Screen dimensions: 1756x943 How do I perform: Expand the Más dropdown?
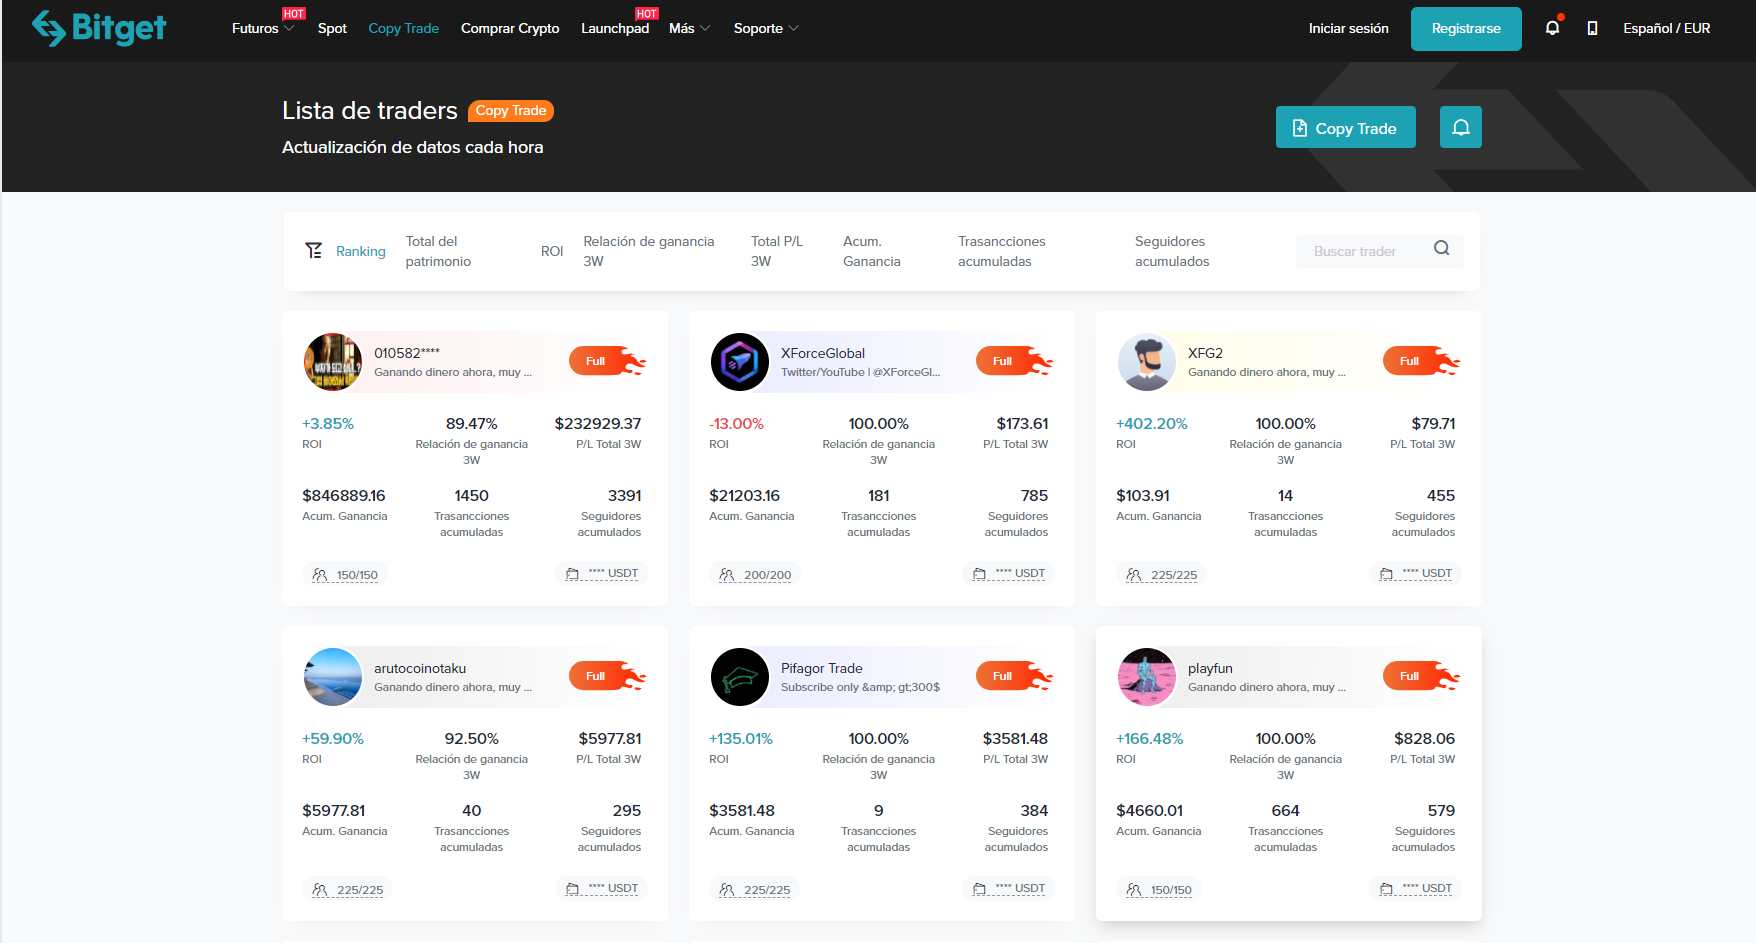point(689,28)
